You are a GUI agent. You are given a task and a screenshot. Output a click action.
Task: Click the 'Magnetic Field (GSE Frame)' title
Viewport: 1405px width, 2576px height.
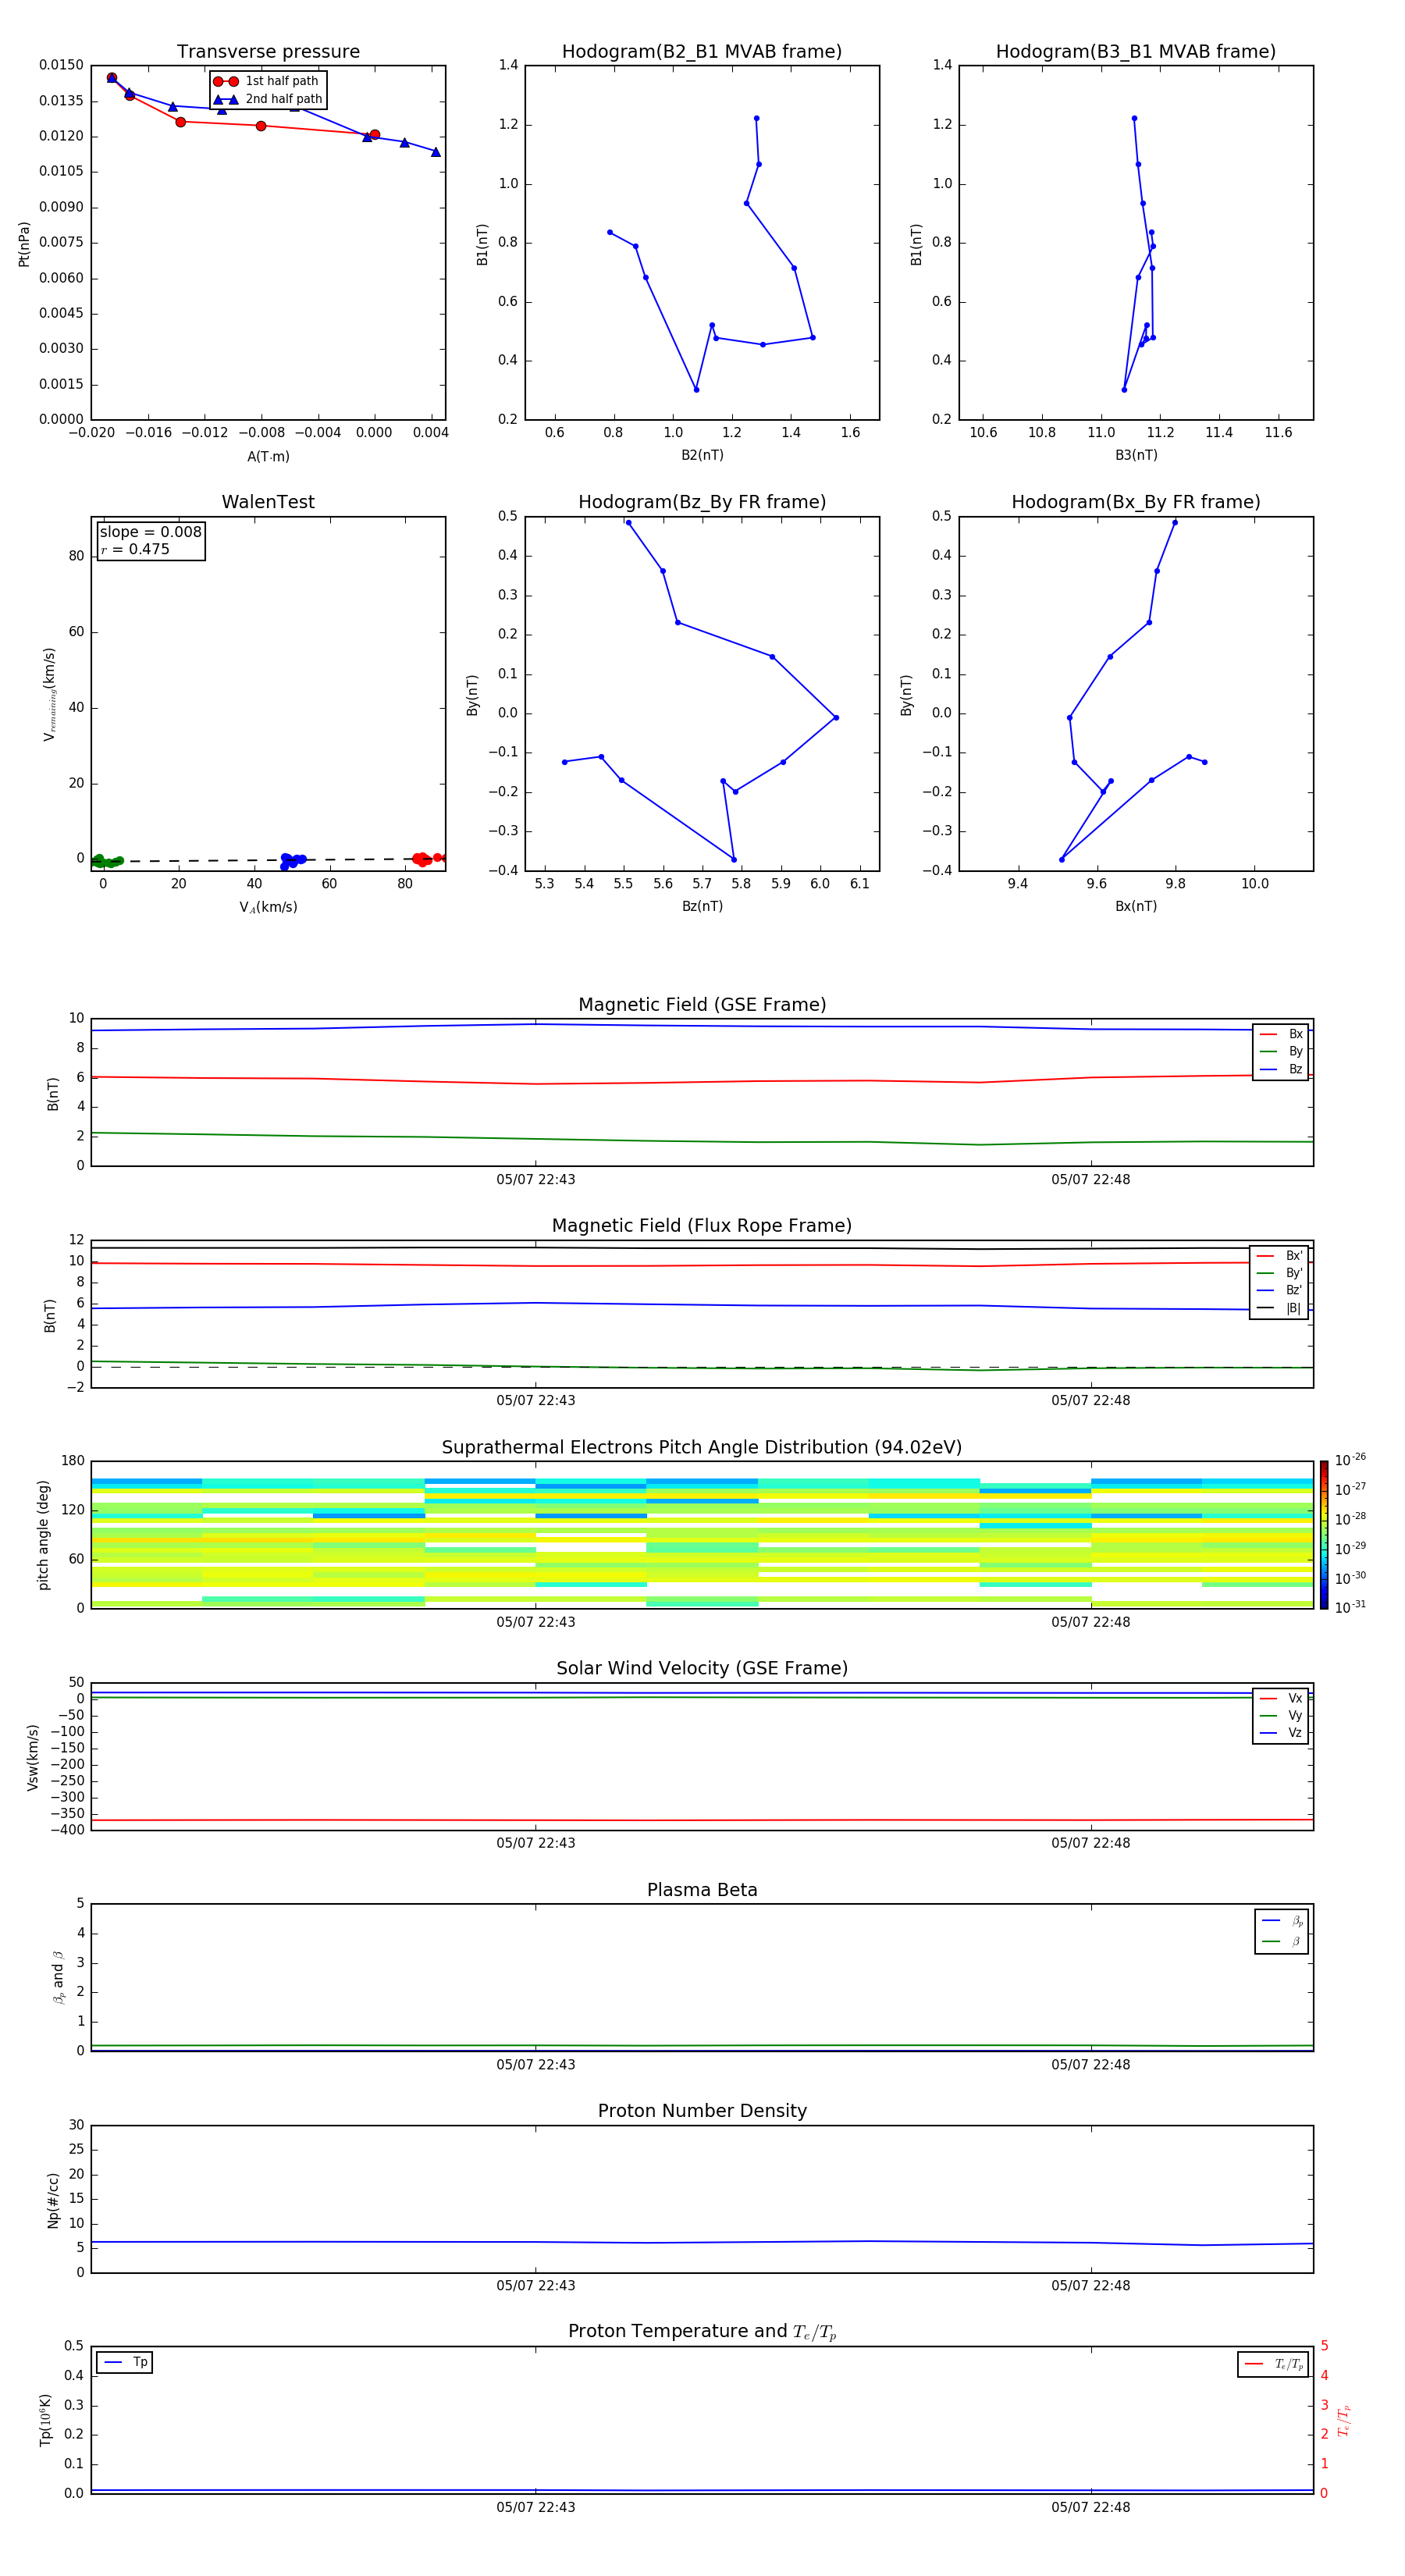click(x=702, y=1005)
